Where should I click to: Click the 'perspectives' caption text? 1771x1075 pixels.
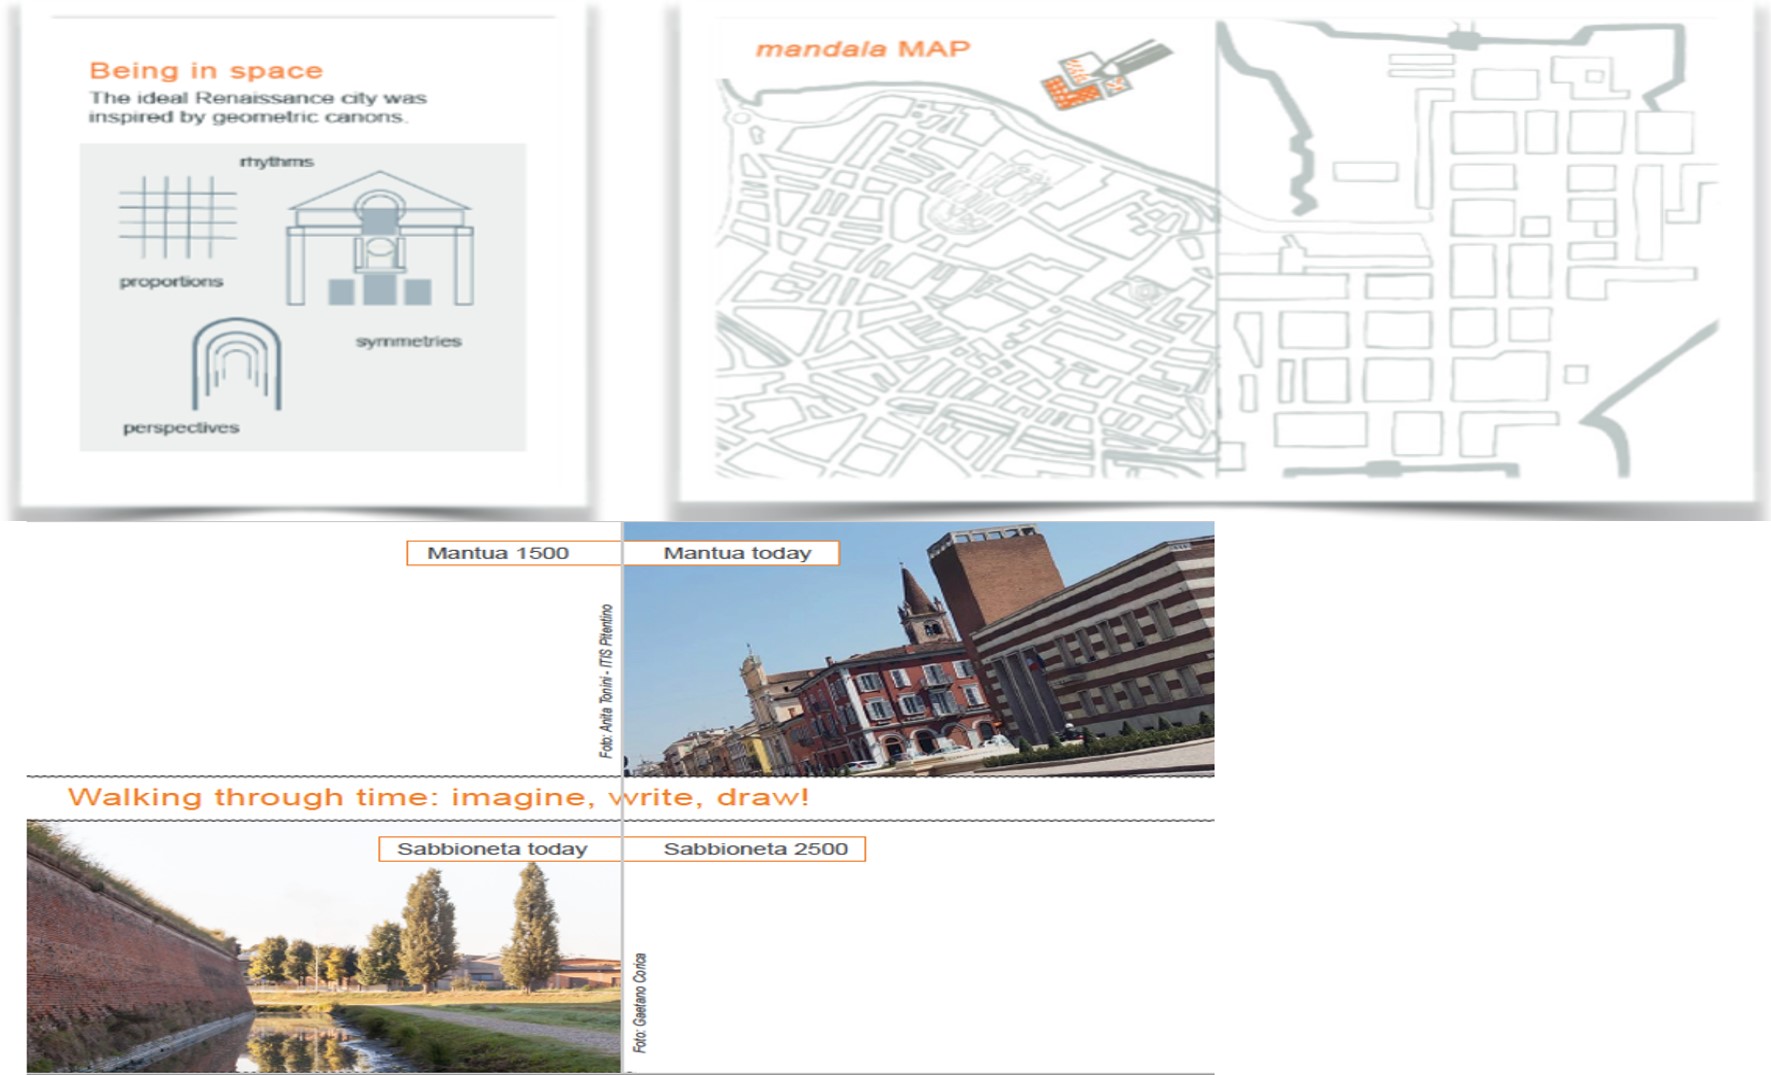181,428
